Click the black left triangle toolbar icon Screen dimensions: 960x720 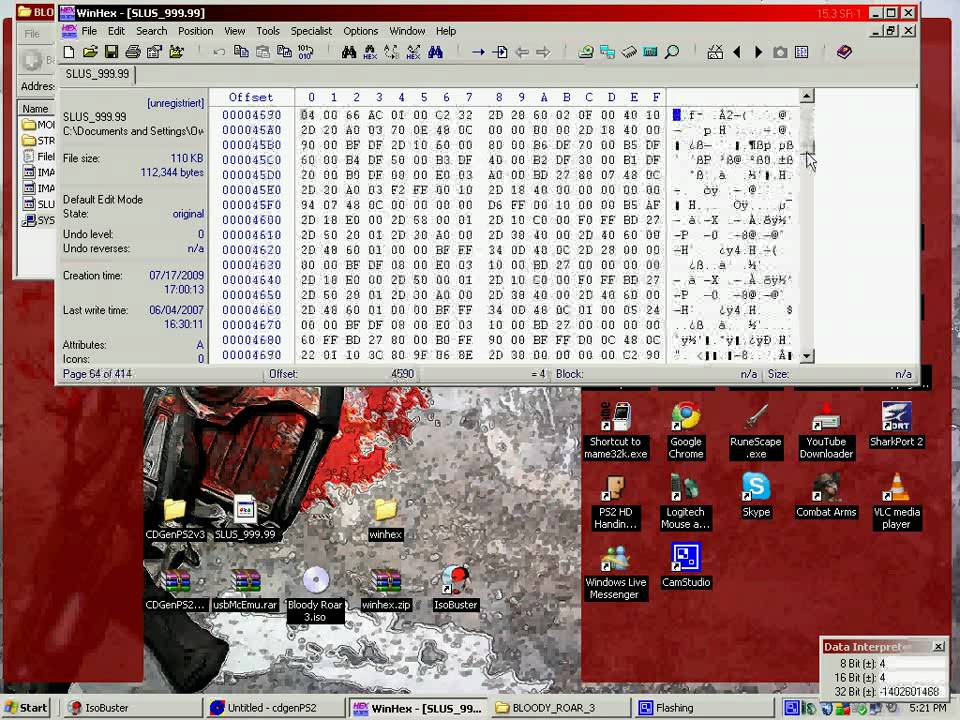(x=737, y=52)
